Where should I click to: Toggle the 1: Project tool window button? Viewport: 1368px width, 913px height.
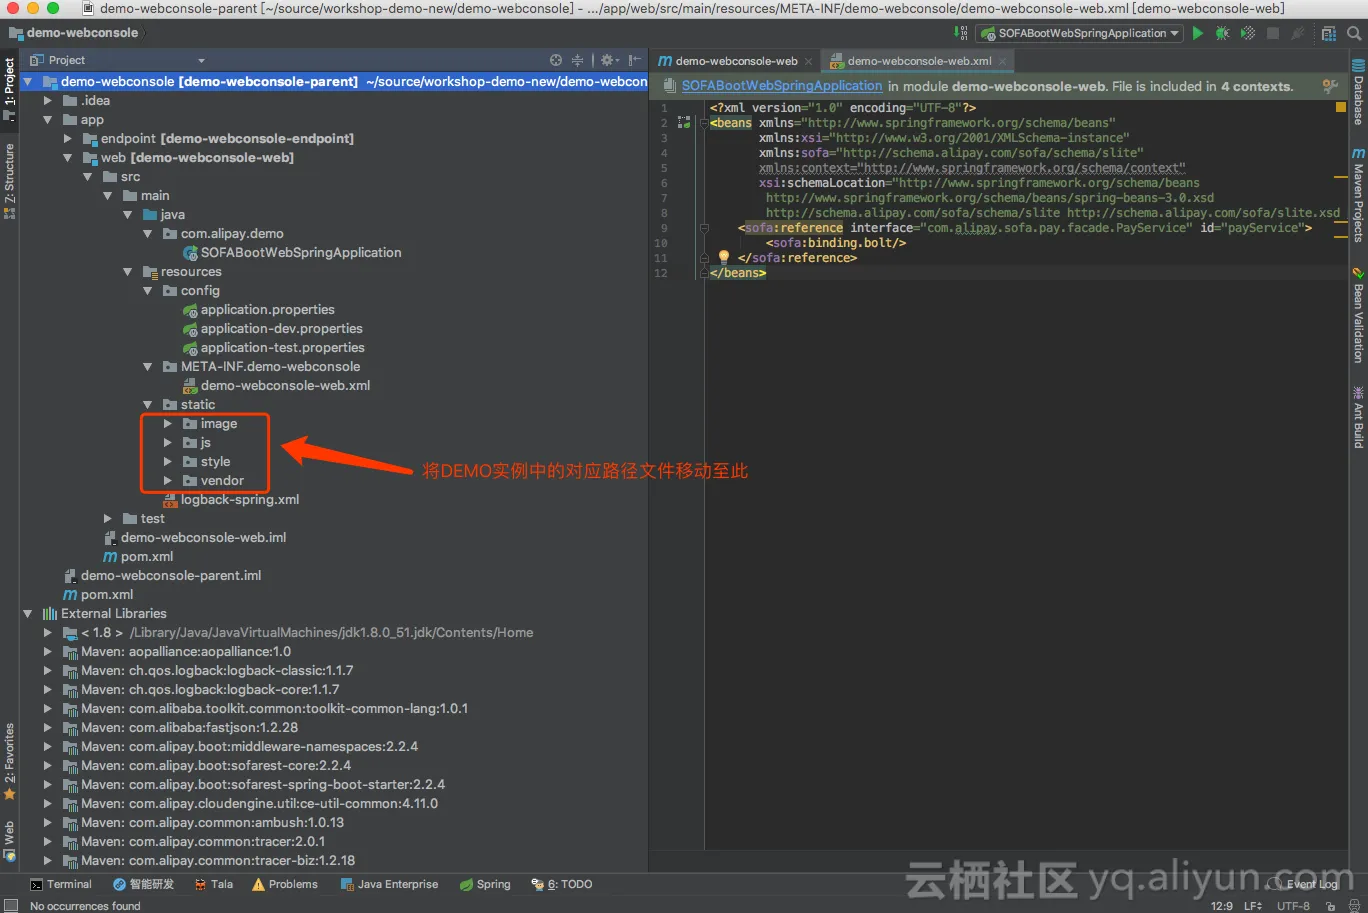tap(9, 89)
